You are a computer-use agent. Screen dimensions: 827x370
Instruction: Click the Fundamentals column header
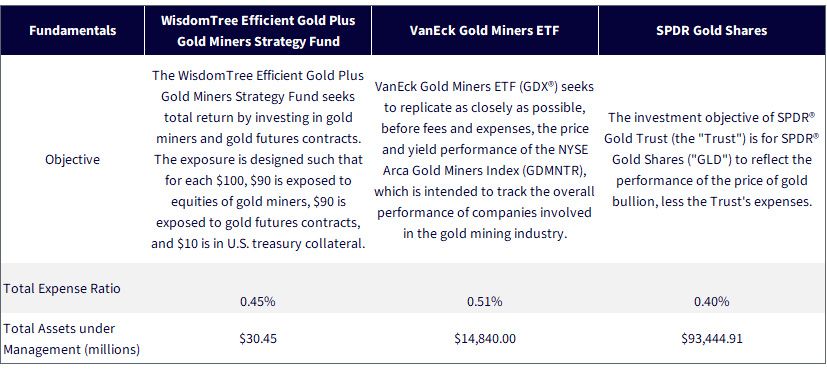tap(73, 31)
